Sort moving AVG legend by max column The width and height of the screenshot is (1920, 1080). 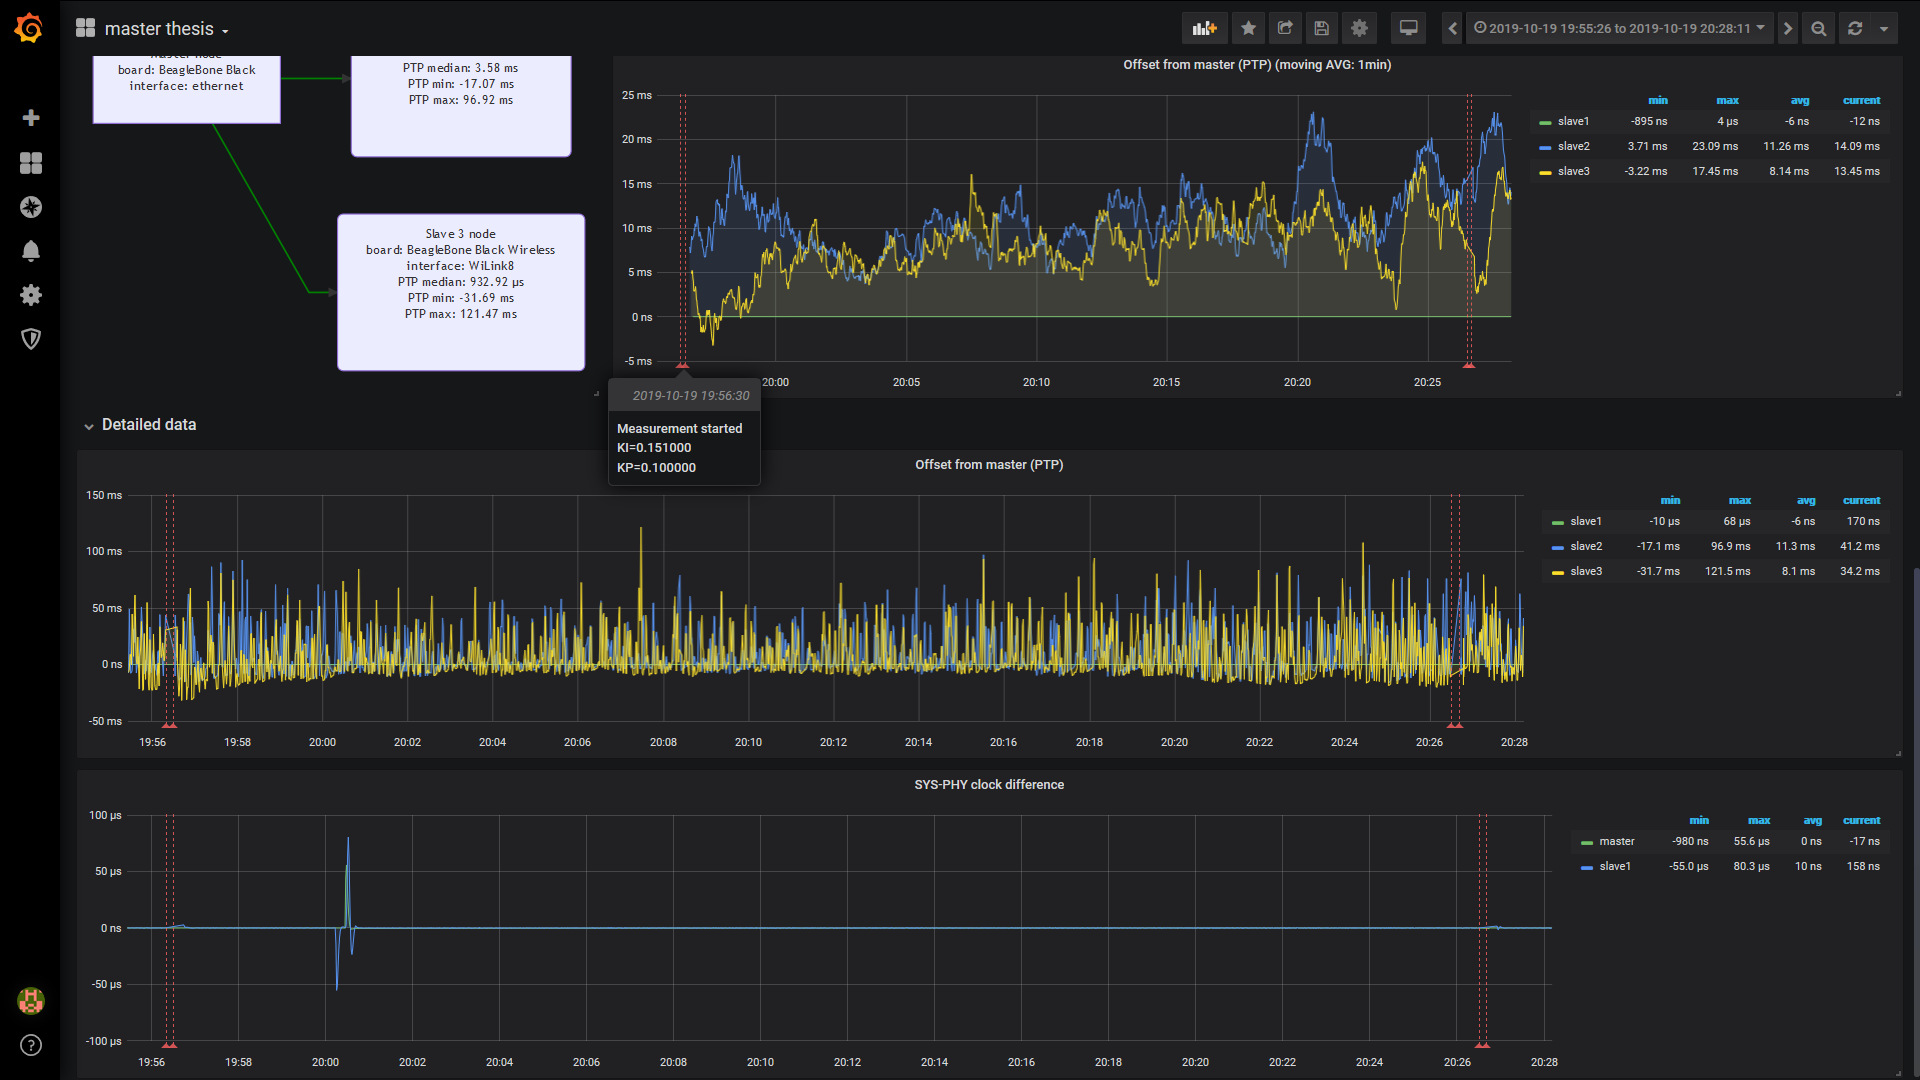(x=1727, y=100)
